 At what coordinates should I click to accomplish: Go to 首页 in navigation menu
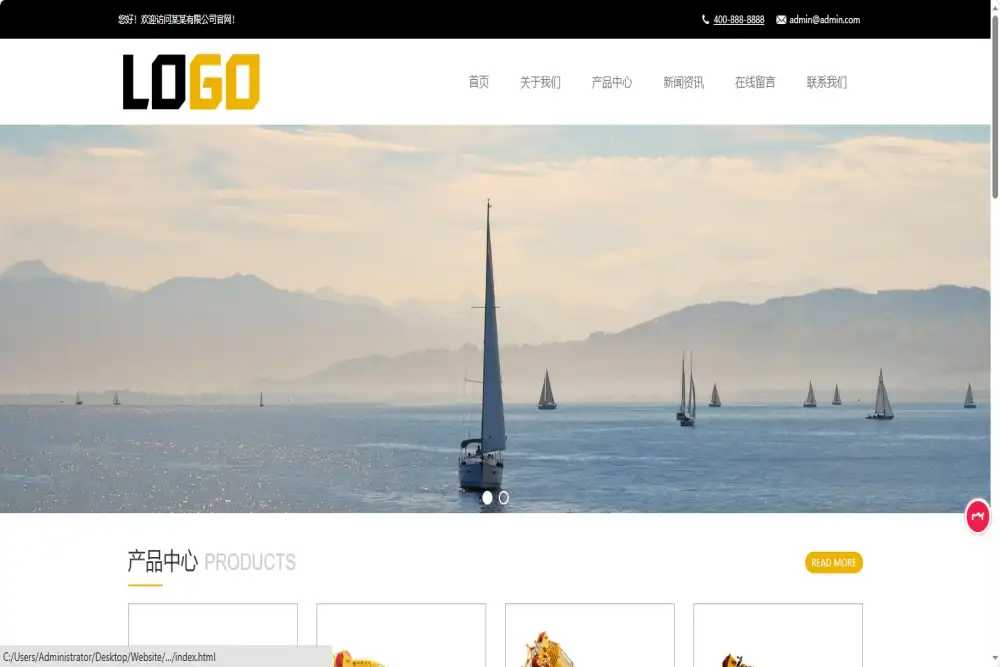click(478, 83)
